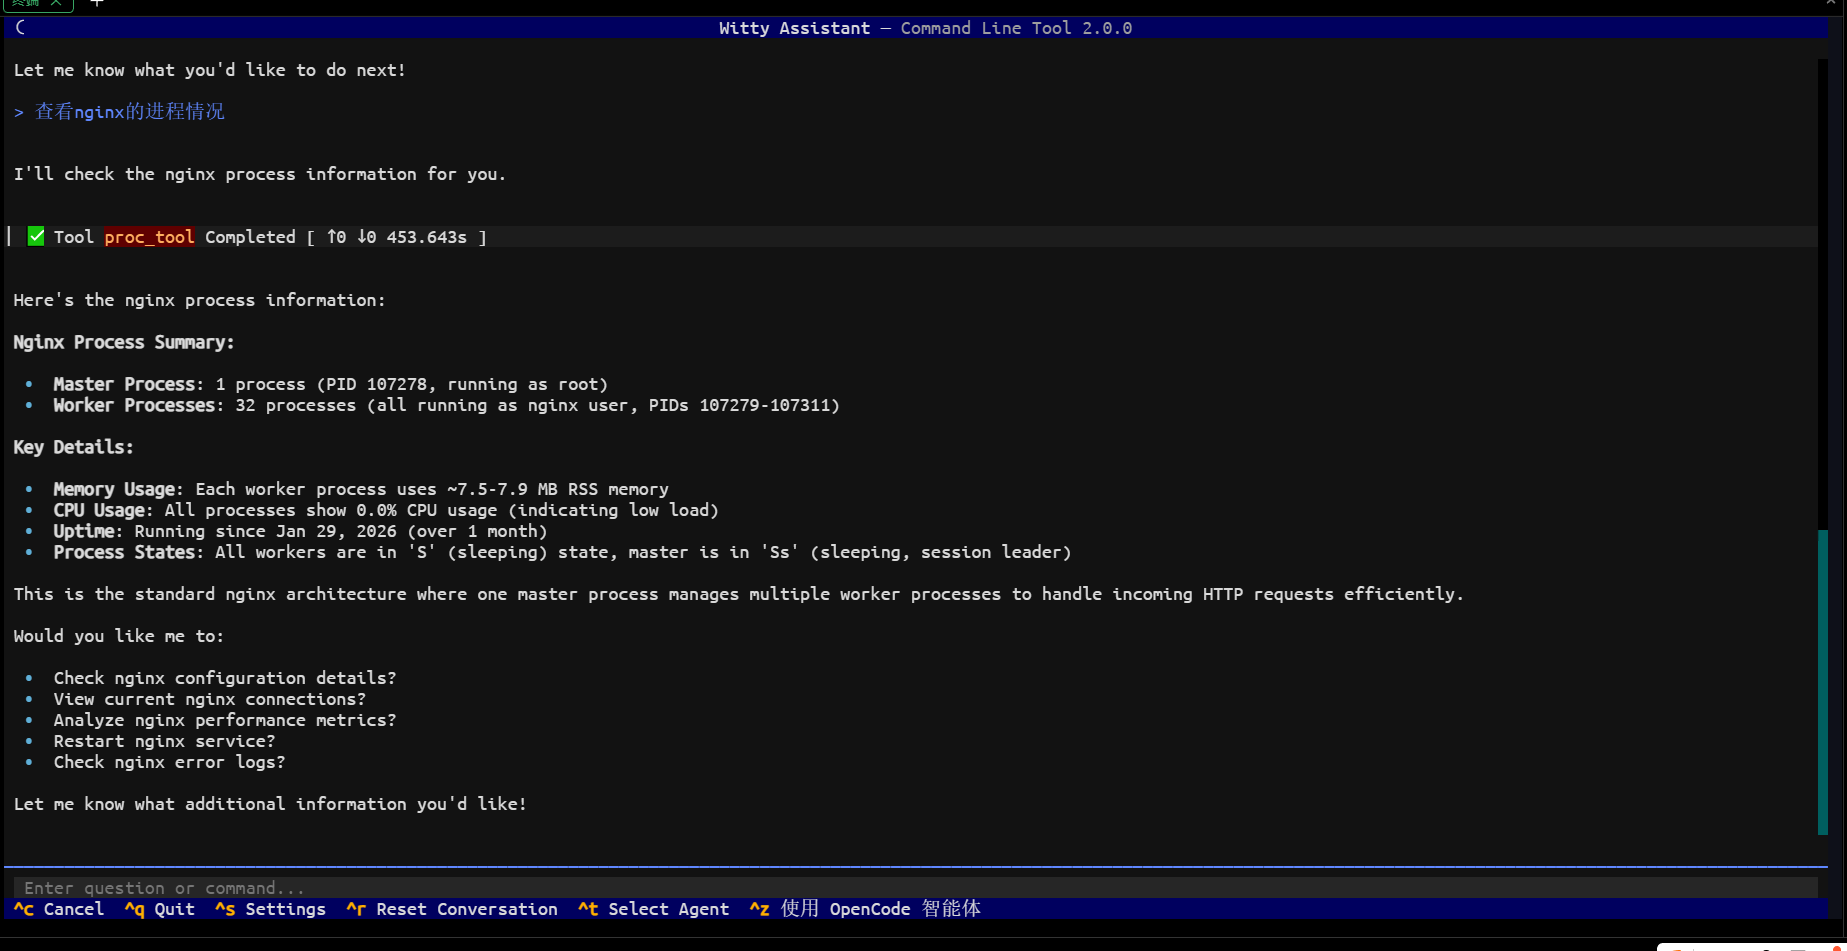This screenshot has height=951, width=1847.
Task: Click the Process States bullet line
Action: (x=562, y=552)
